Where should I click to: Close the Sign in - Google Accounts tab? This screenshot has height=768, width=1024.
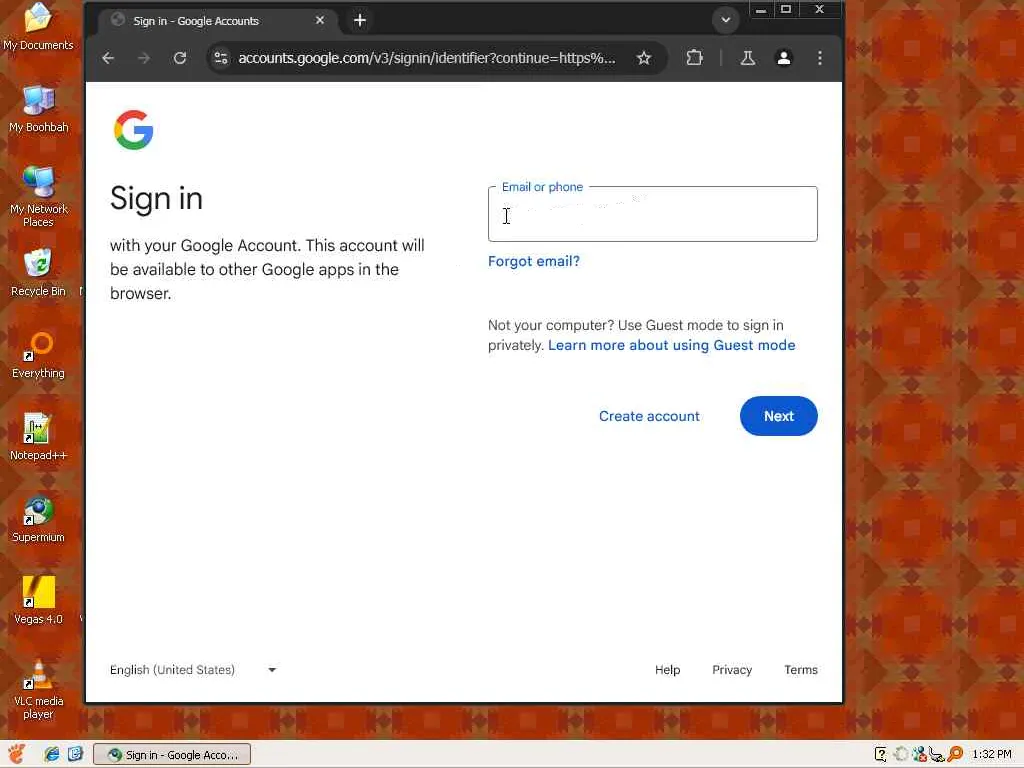click(320, 20)
